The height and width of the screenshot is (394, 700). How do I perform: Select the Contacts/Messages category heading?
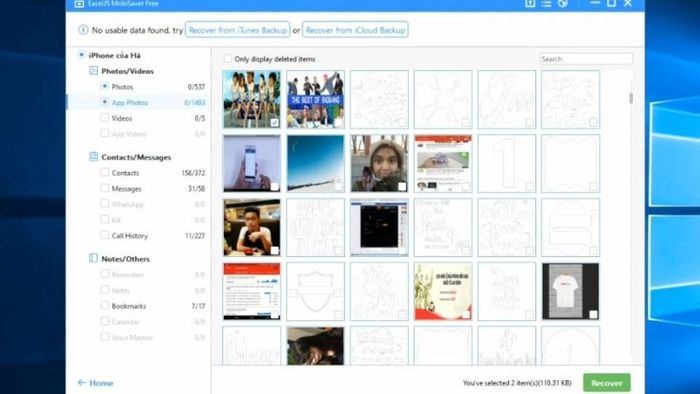[136, 157]
